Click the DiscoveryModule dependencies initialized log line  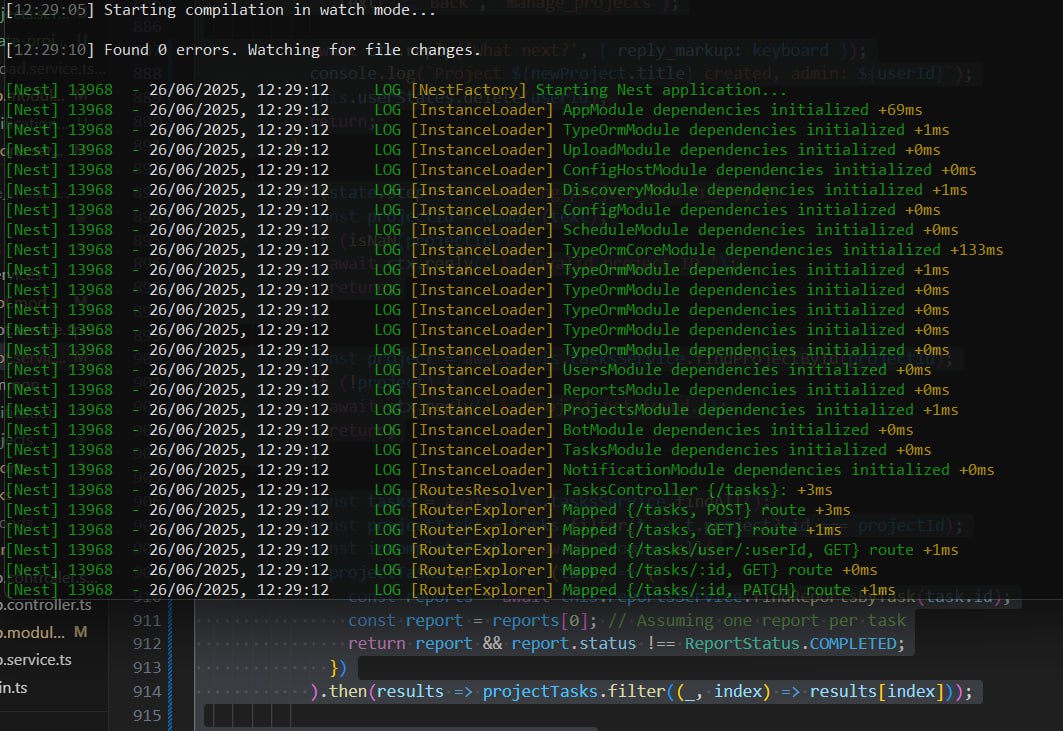click(486, 190)
